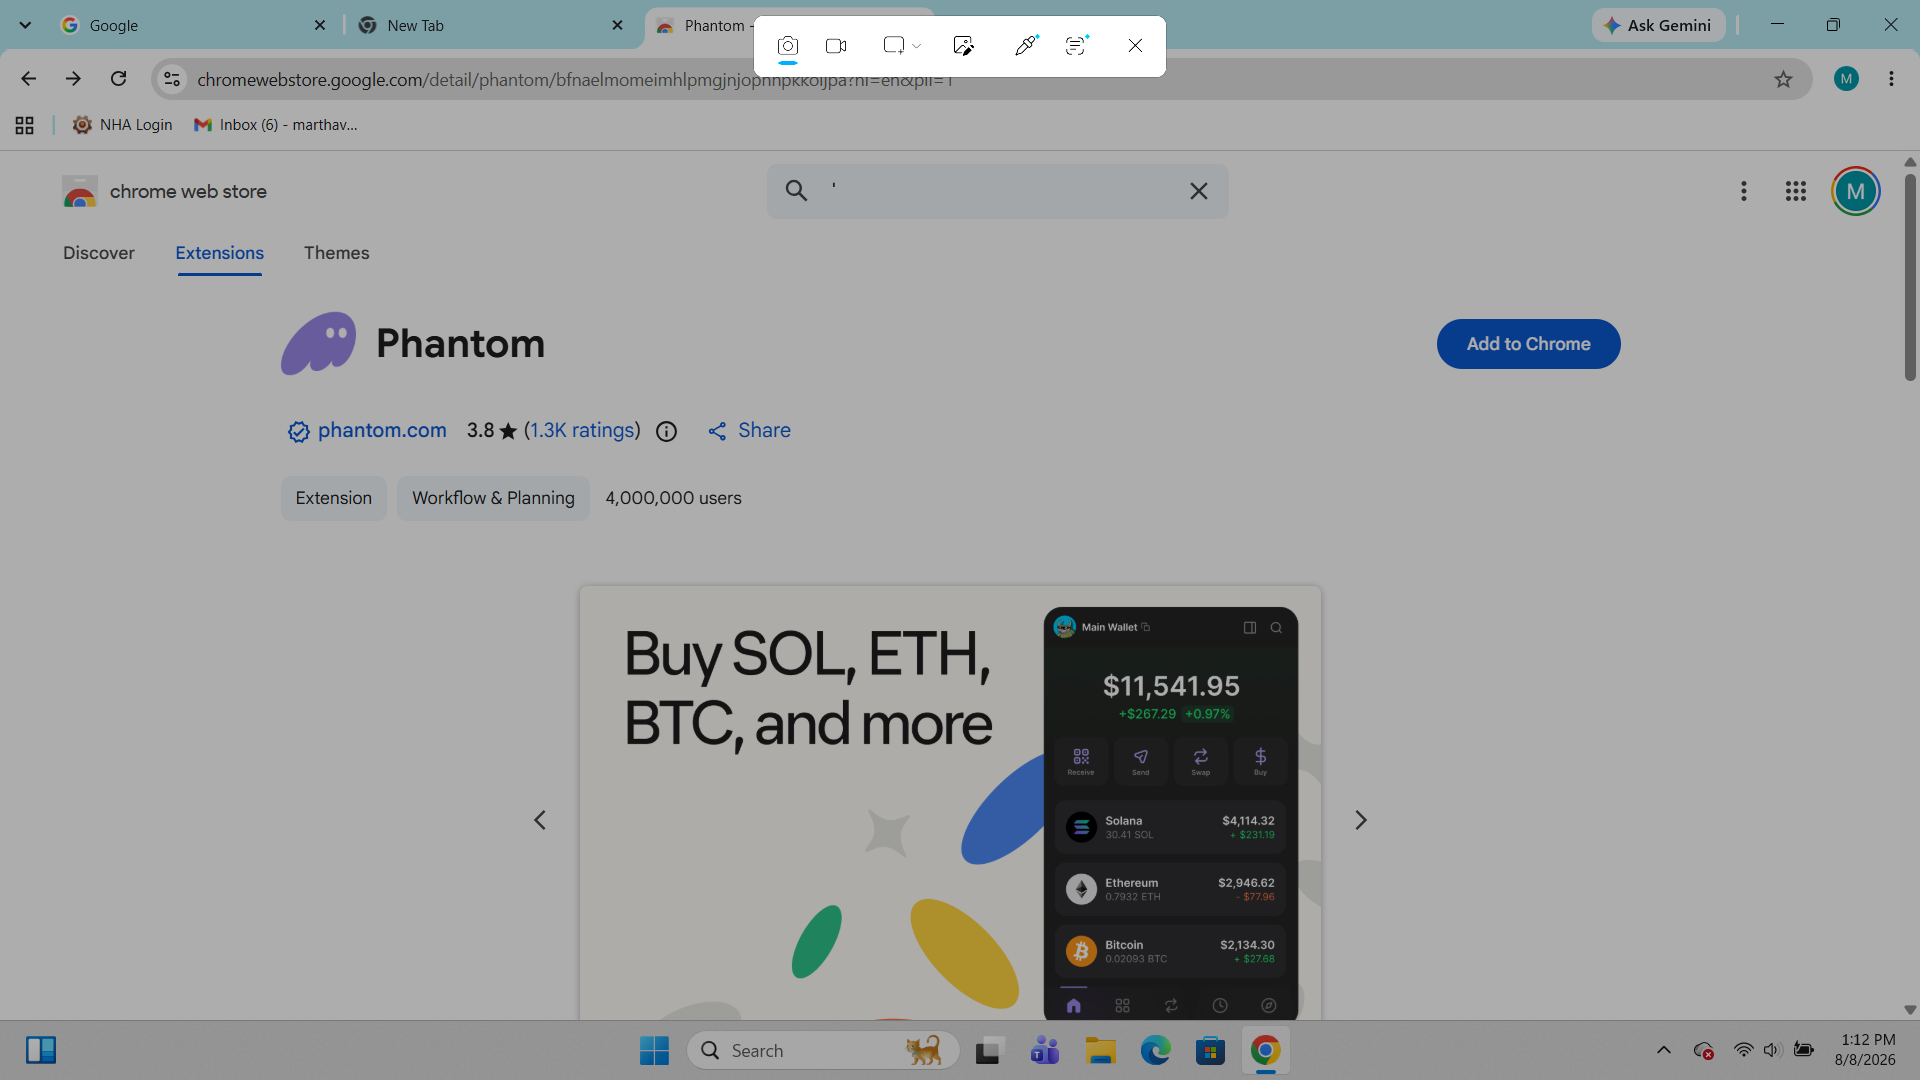Open Chrome three-dot menu
The width and height of the screenshot is (1920, 1080).
click(1891, 79)
